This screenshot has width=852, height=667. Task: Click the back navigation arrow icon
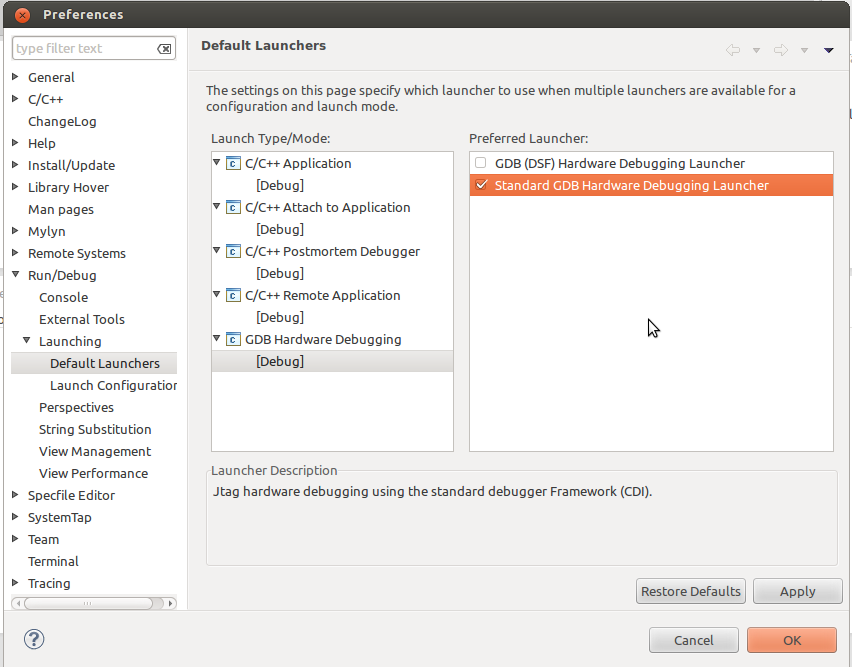(x=732, y=50)
